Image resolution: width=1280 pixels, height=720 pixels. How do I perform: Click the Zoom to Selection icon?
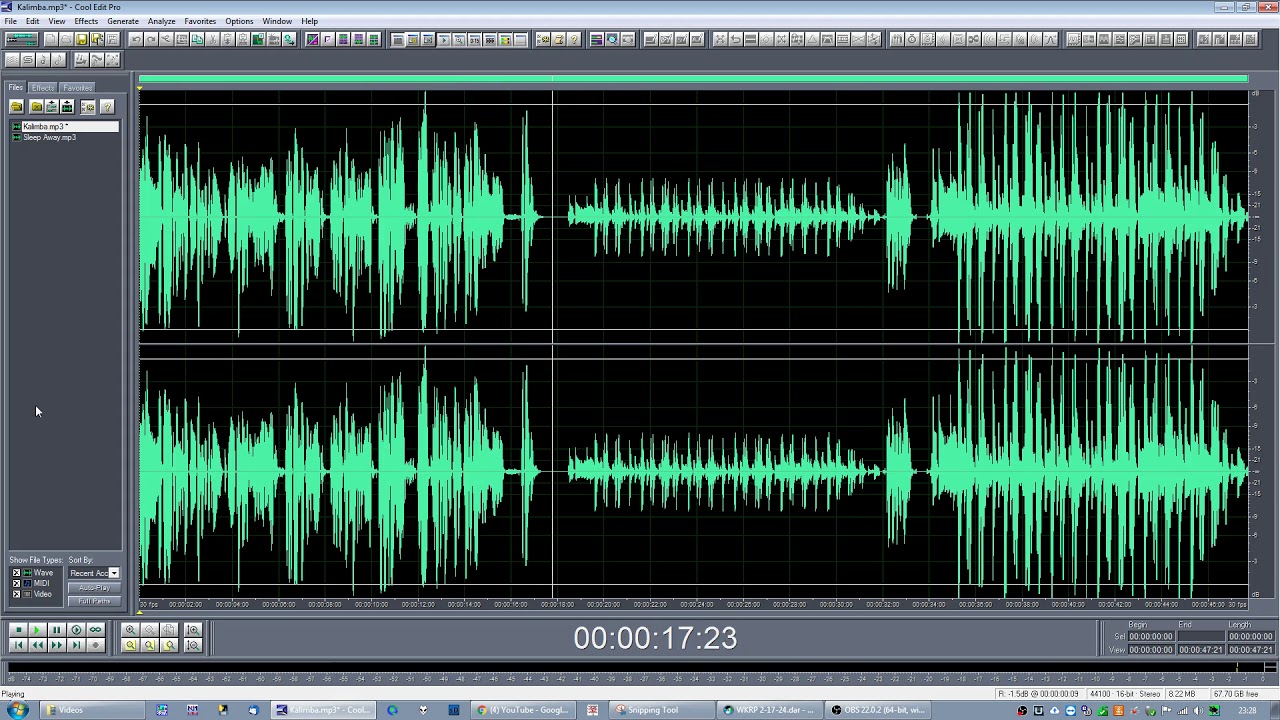(x=130, y=645)
